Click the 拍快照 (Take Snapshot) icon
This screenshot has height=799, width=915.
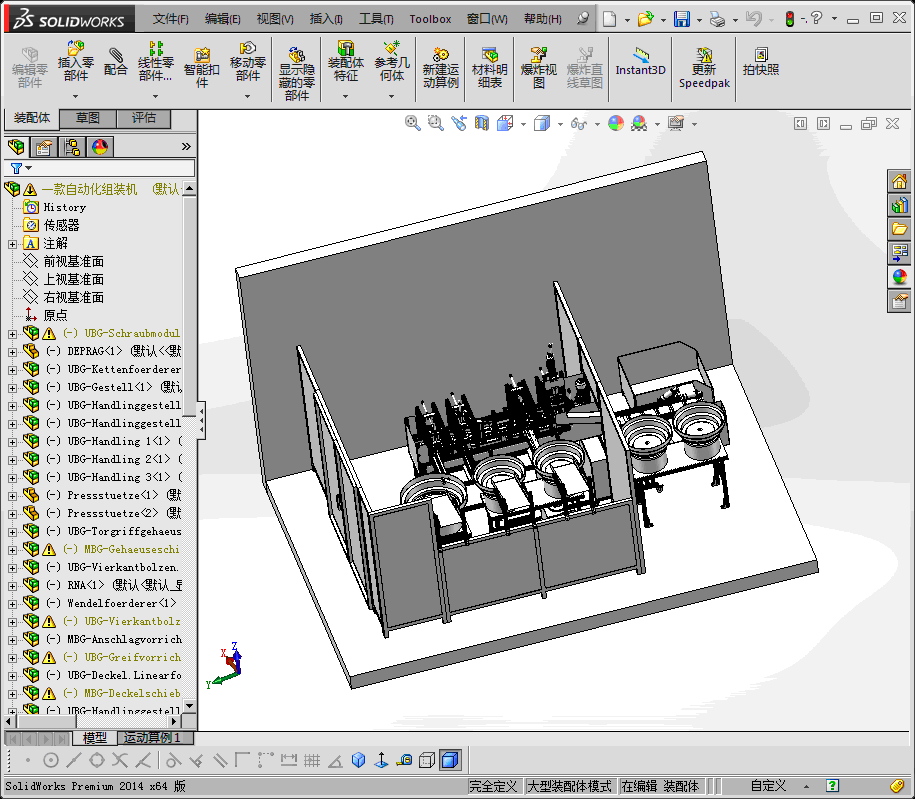(x=760, y=61)
